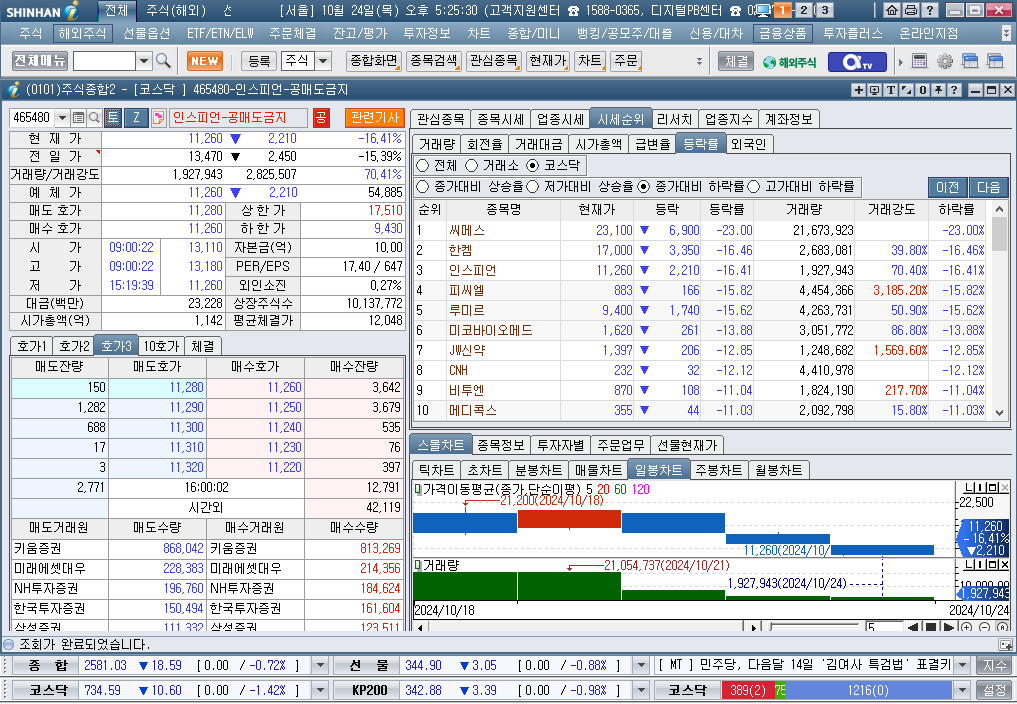The width and height of the screenshot is (1017, 704).
Task: Select the 거래소 market radio button
Action: 472,165
